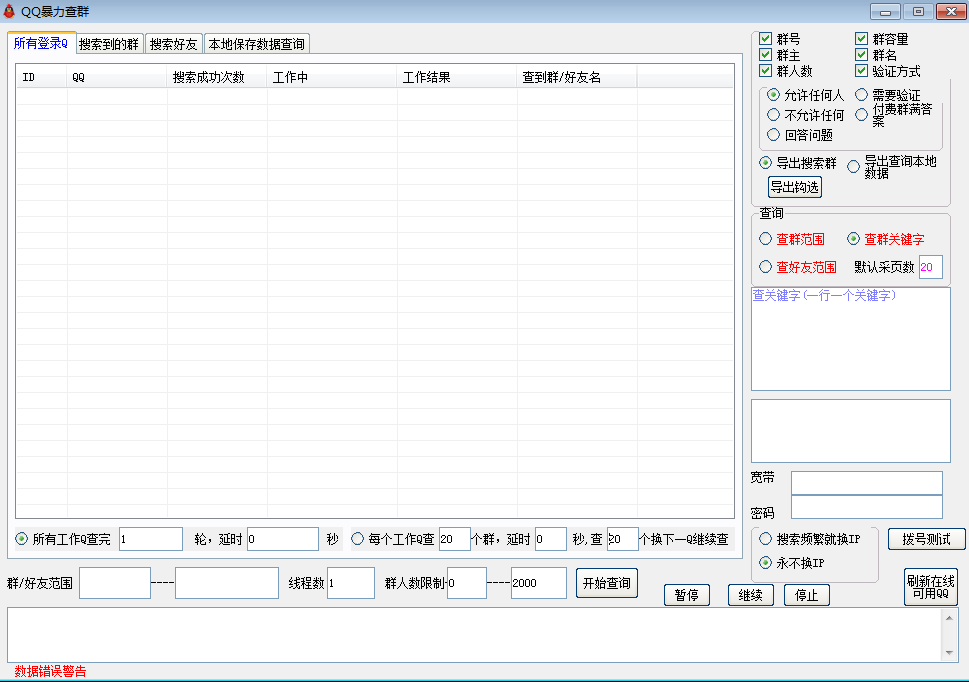
Task: Click the QQ column header
Action: pyautogui.click(x=117, y=77)
